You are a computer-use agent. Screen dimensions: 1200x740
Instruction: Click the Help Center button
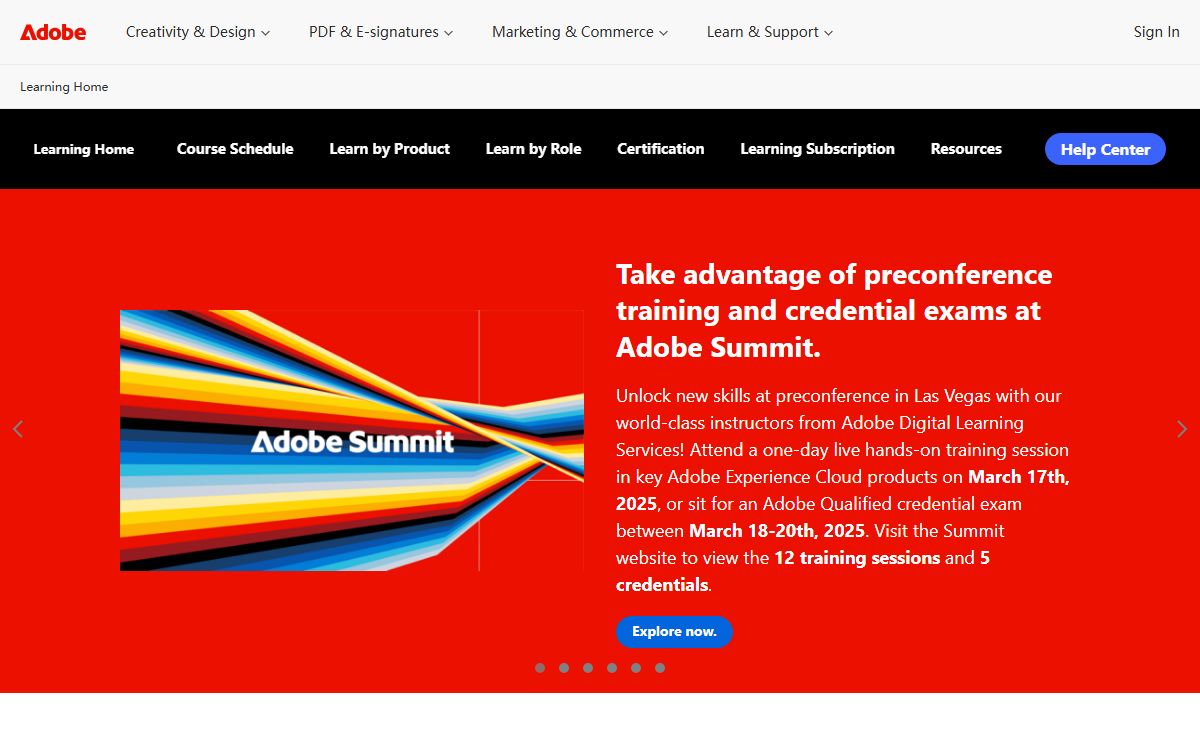click(x=1105, y=149)
